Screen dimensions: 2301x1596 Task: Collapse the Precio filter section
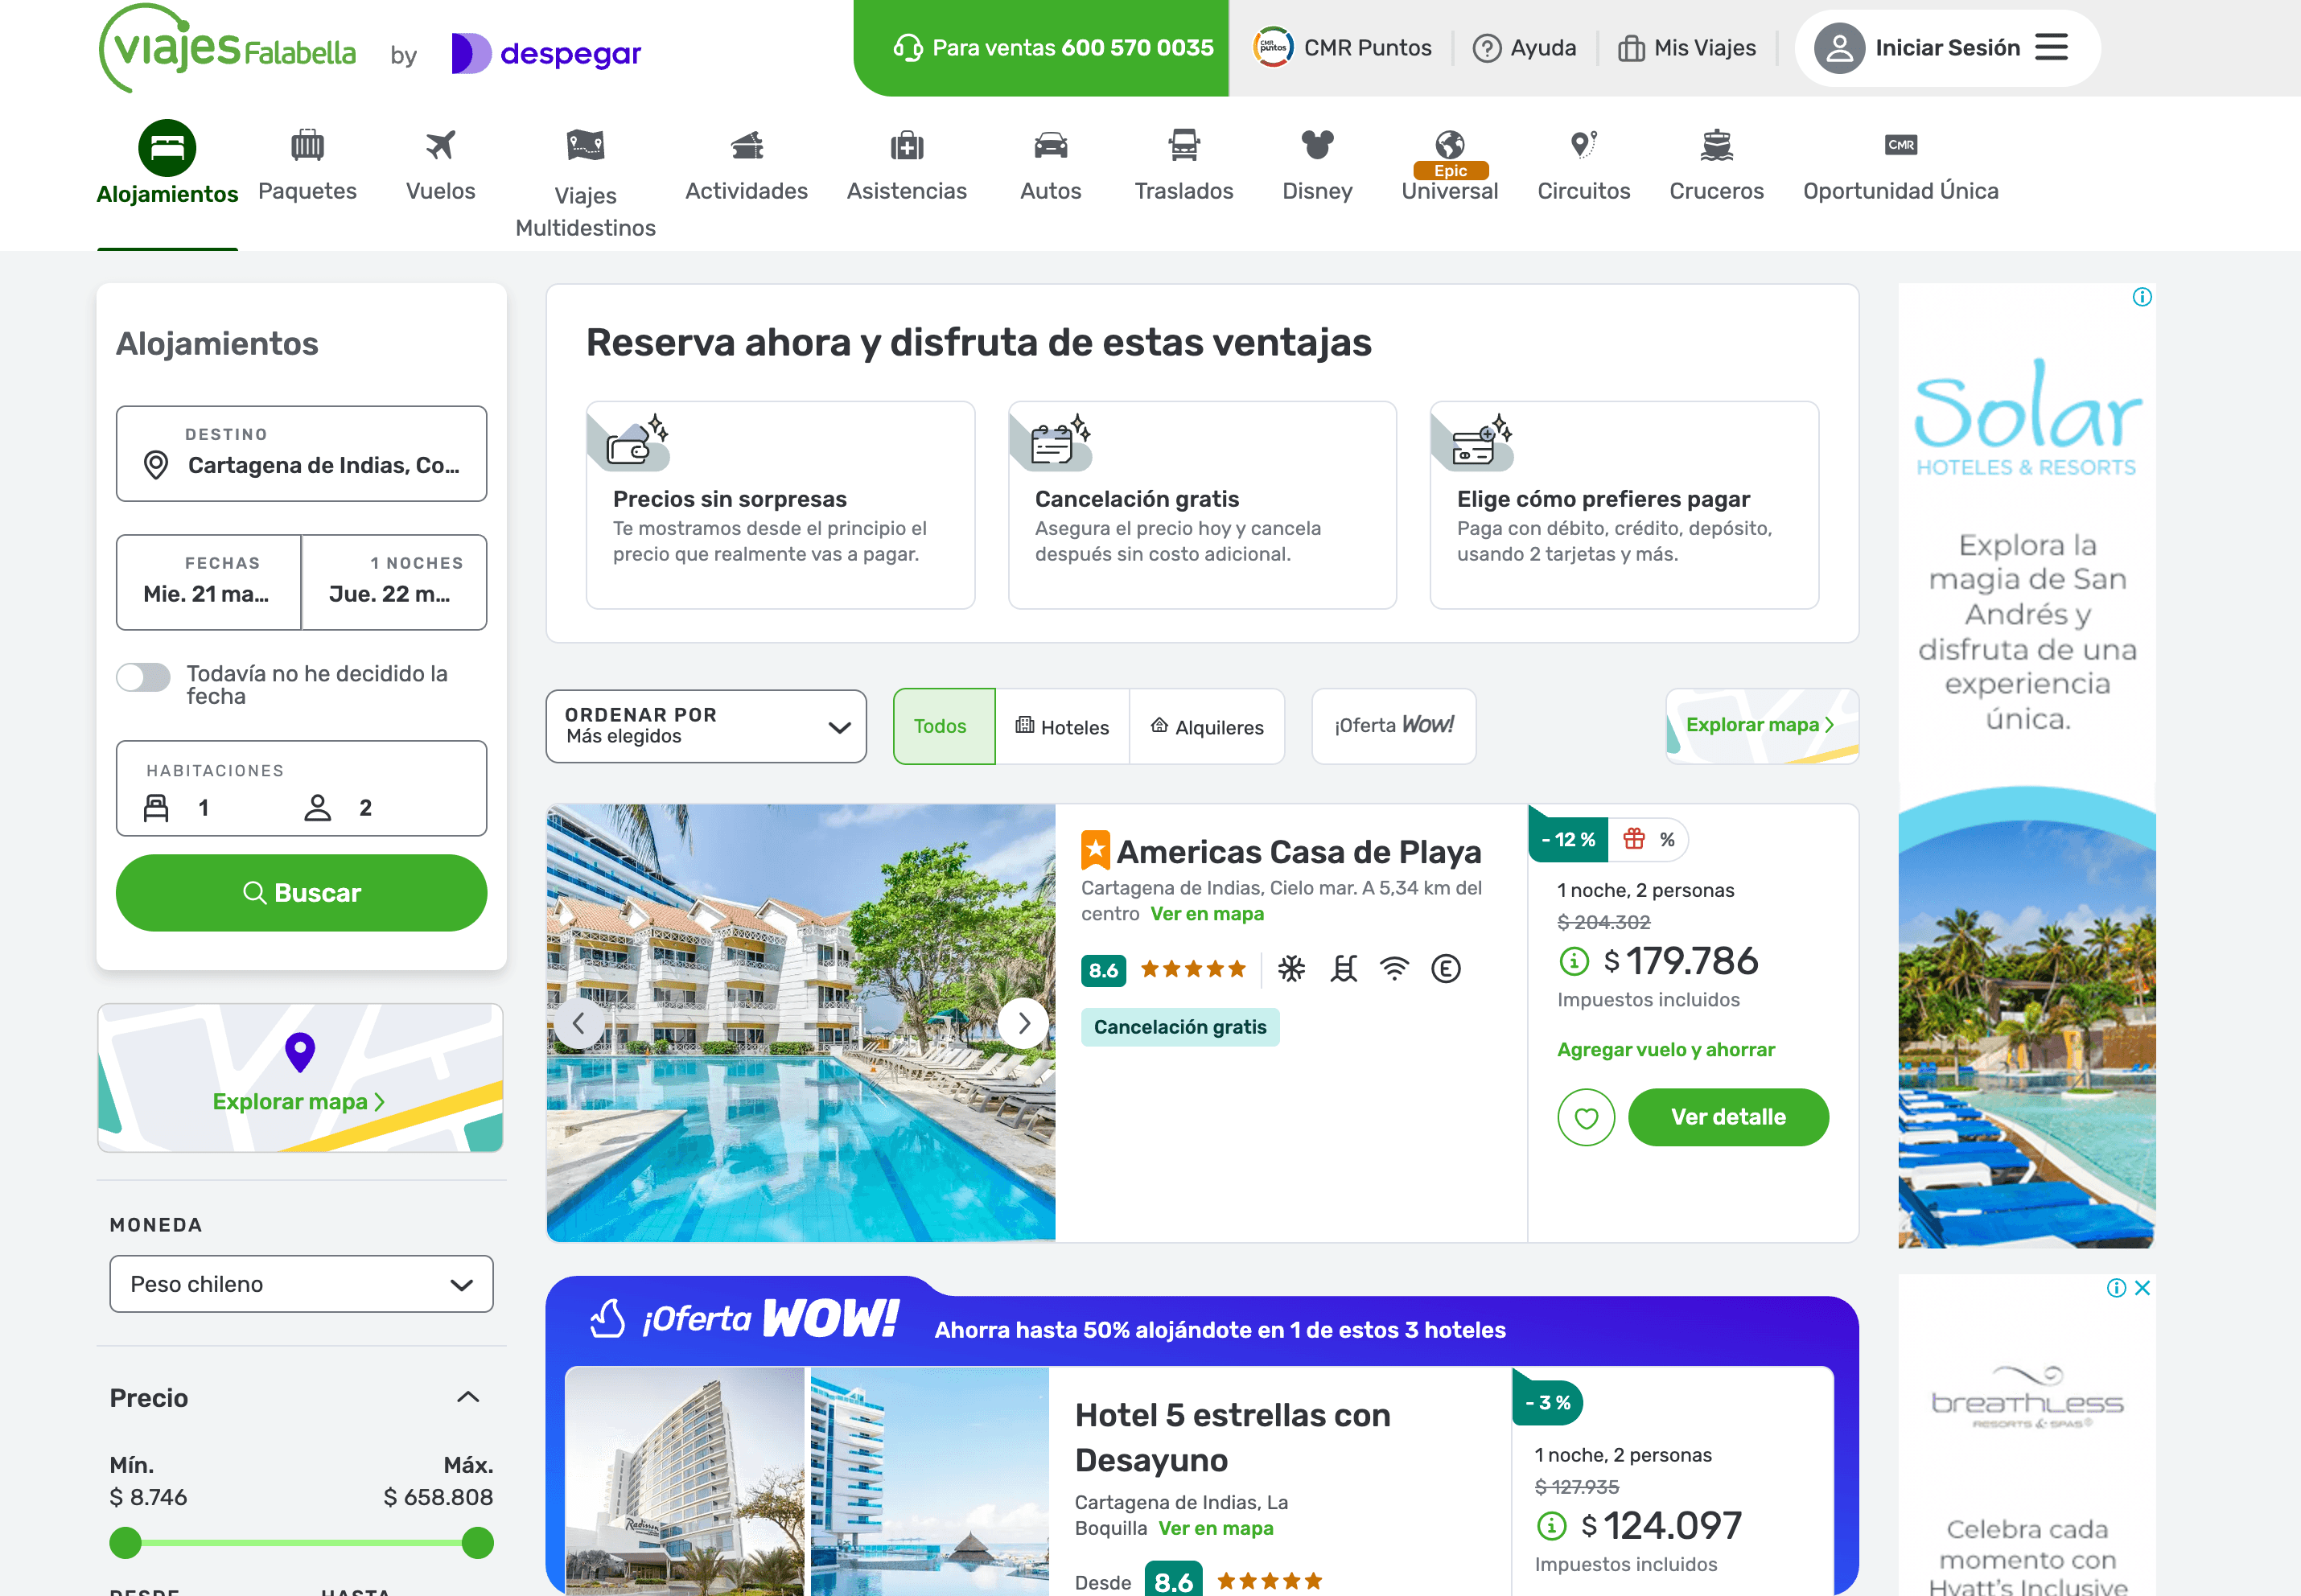coord(467,1396)
